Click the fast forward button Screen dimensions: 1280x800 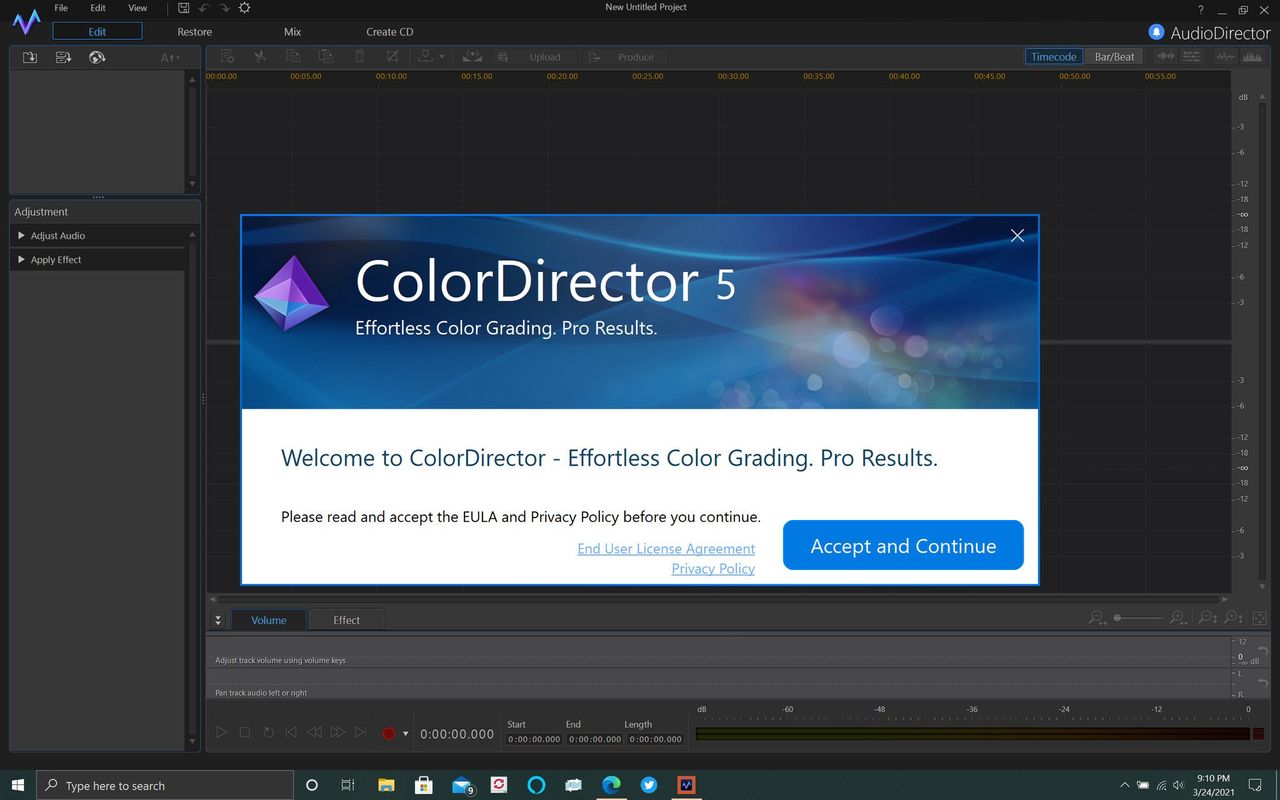coord(338,733)
